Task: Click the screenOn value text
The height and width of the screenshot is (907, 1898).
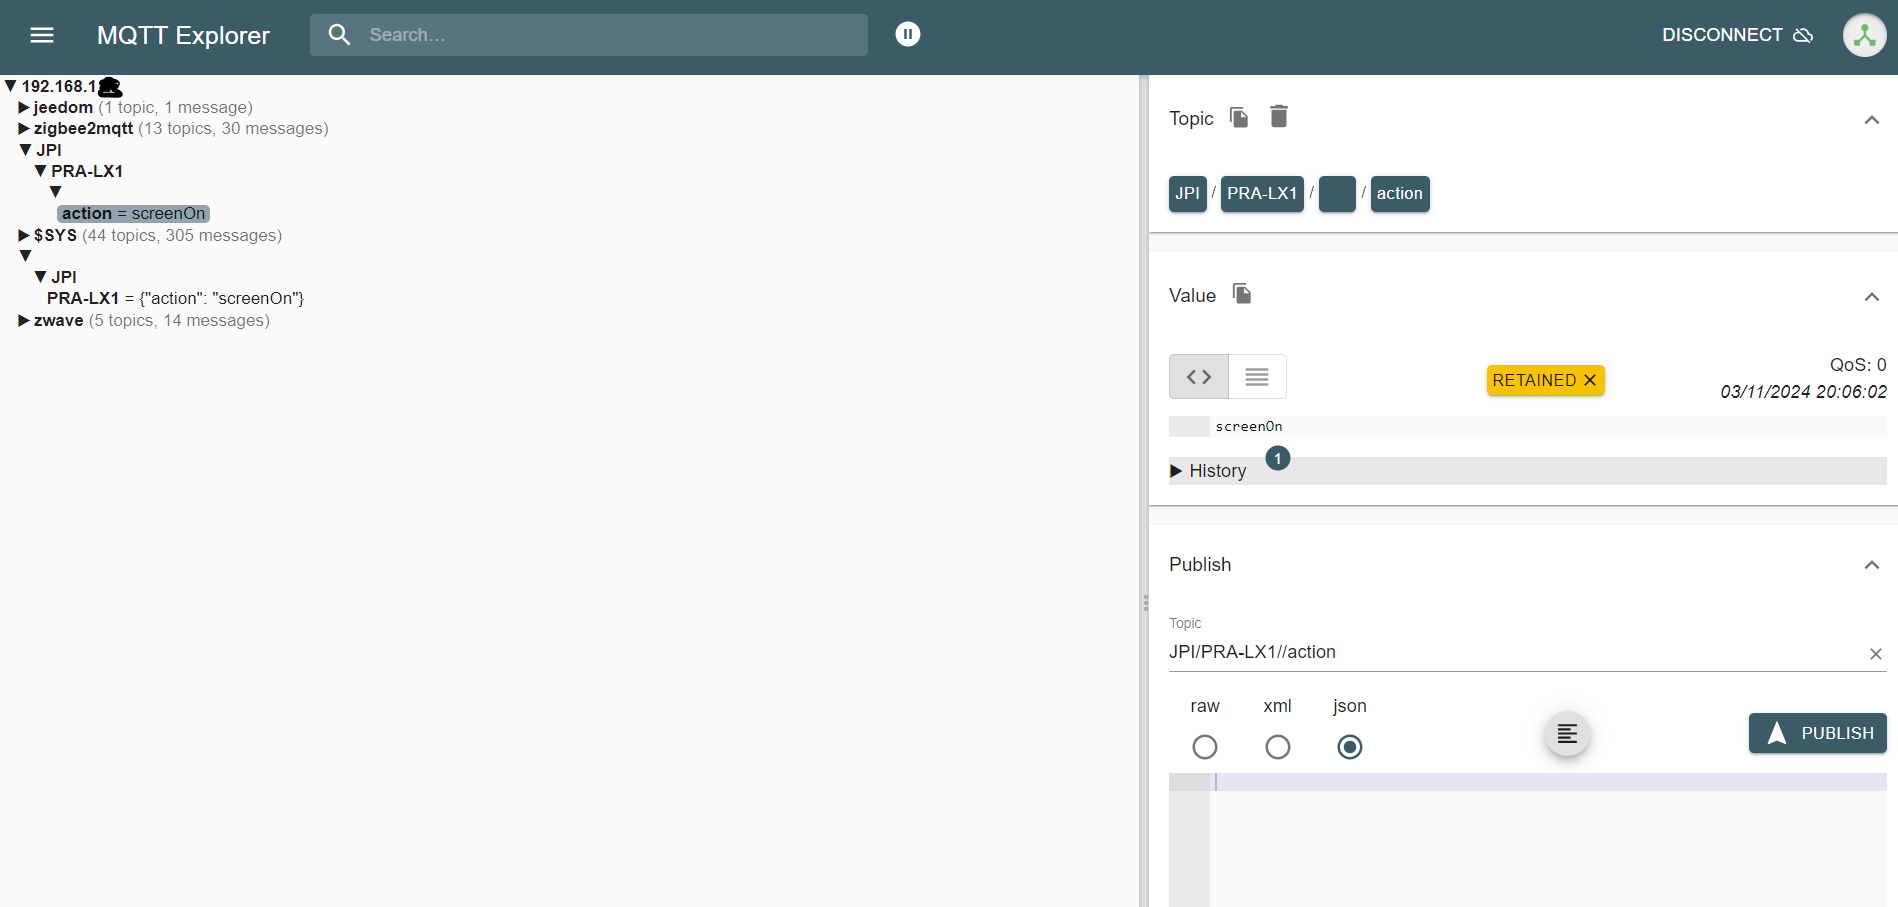Action: [x=1249, y=426]
